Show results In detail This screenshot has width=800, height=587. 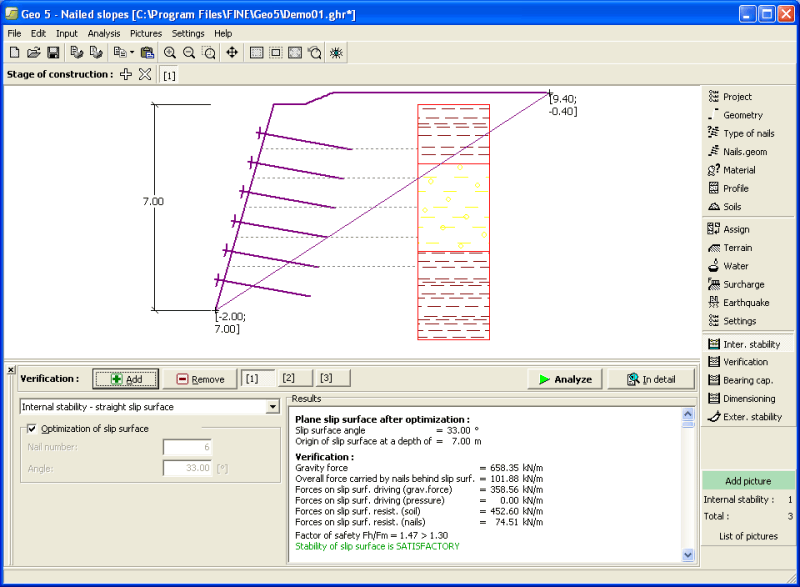(x=651, y=379)
